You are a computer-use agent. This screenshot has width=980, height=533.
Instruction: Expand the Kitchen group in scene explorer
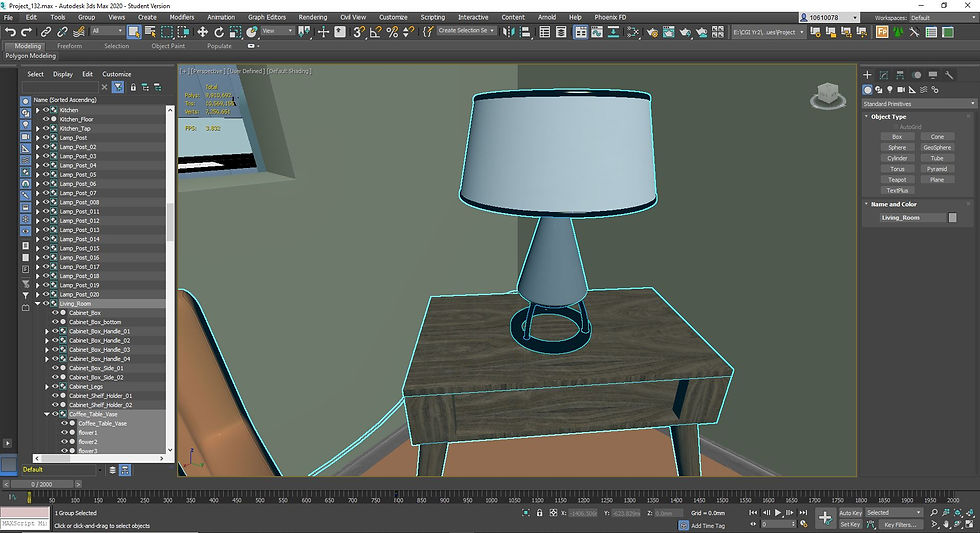coord(38,110)
